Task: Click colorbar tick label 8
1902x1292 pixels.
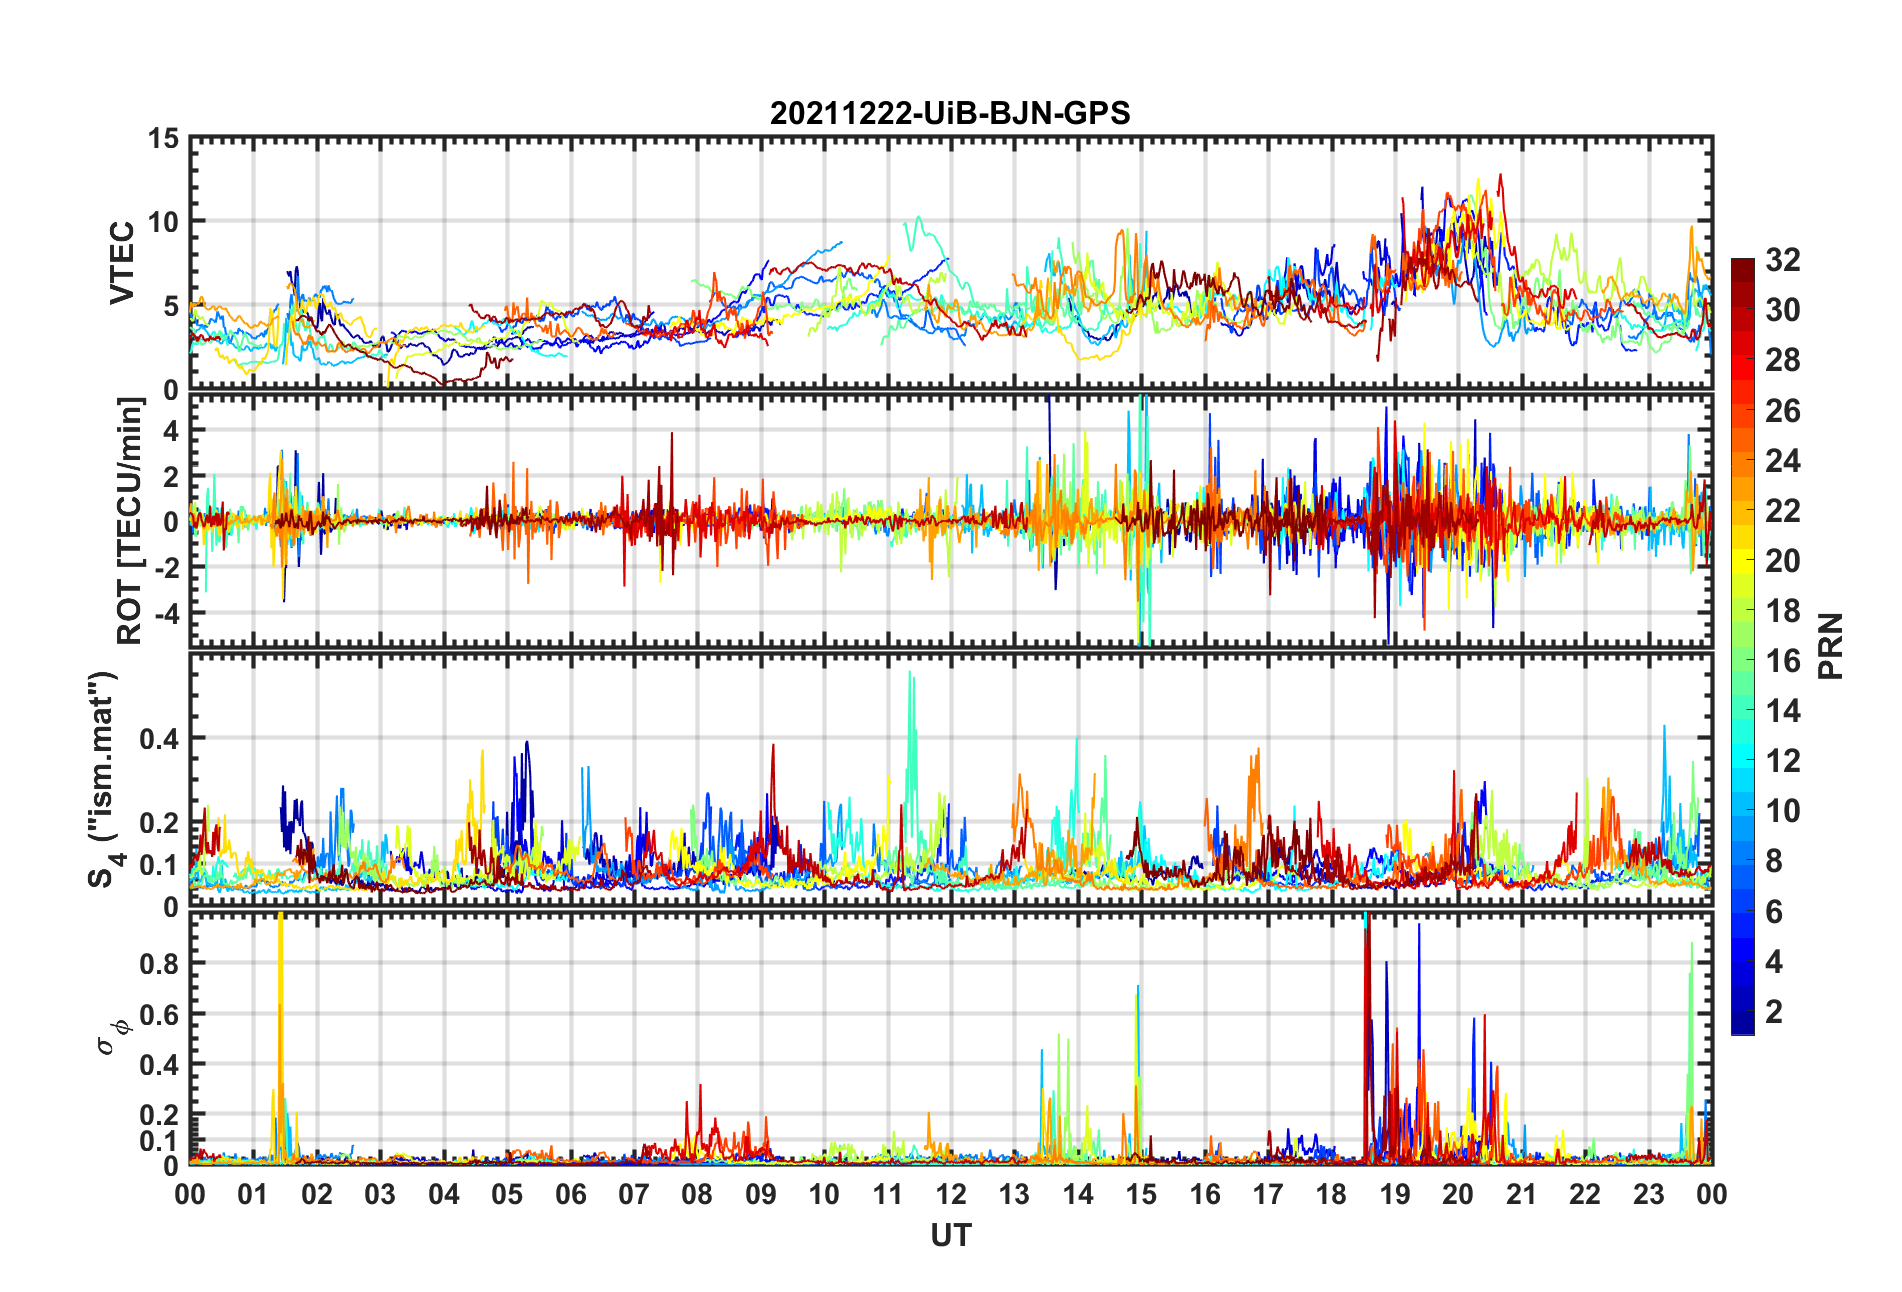Action: click(1774, 861)
